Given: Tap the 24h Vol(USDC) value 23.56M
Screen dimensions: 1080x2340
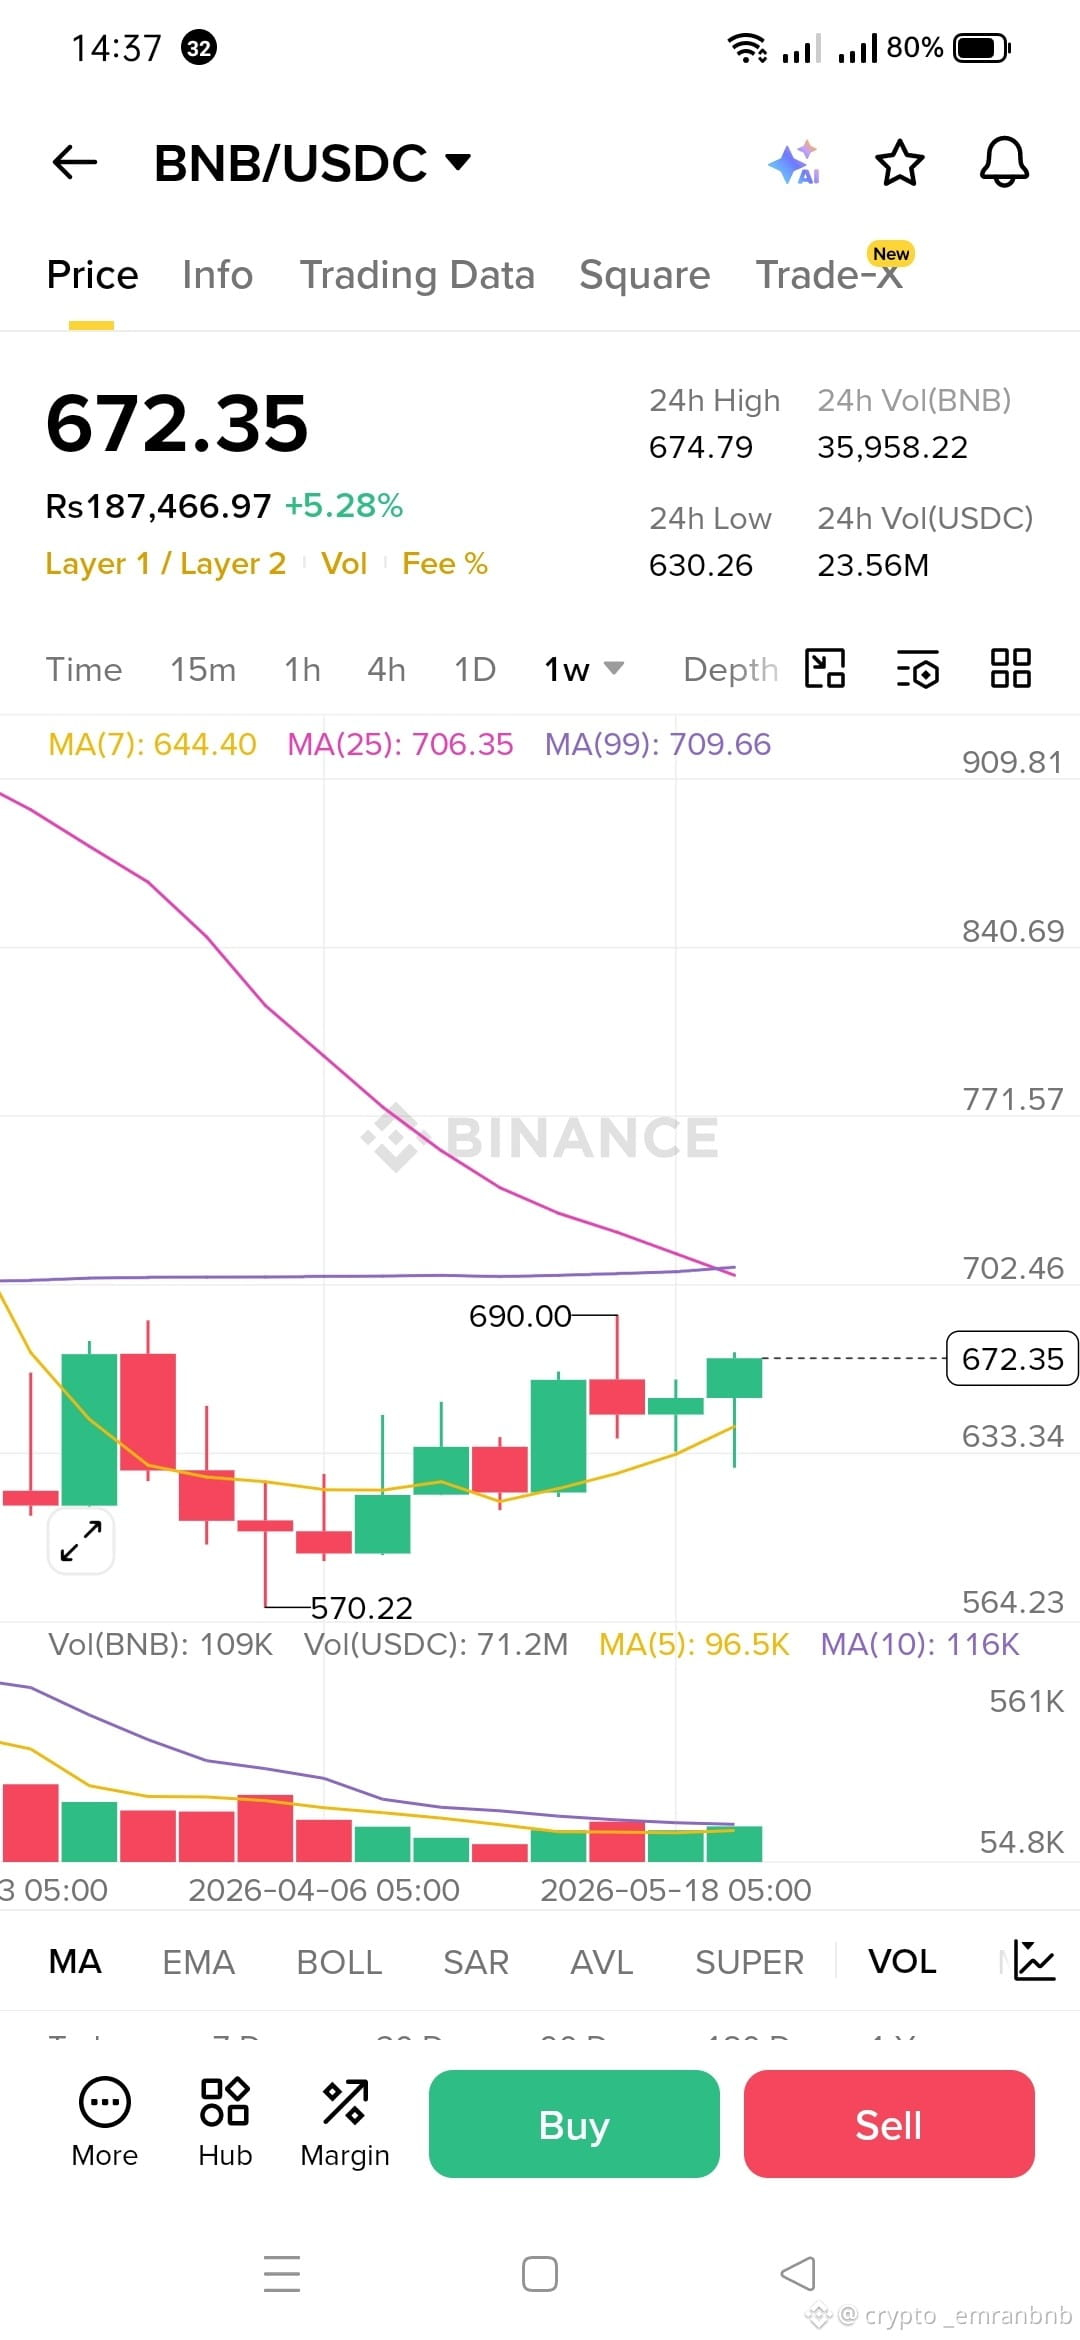Looking at the screenshot, I should (873, 565).
